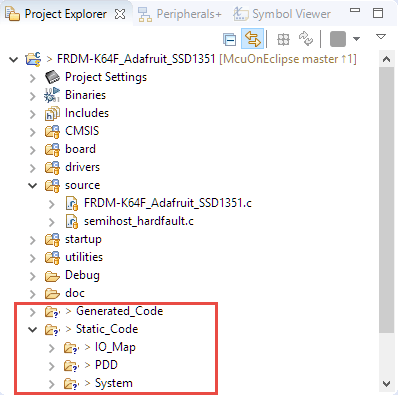Select the Project Settings label

point(106,77)
